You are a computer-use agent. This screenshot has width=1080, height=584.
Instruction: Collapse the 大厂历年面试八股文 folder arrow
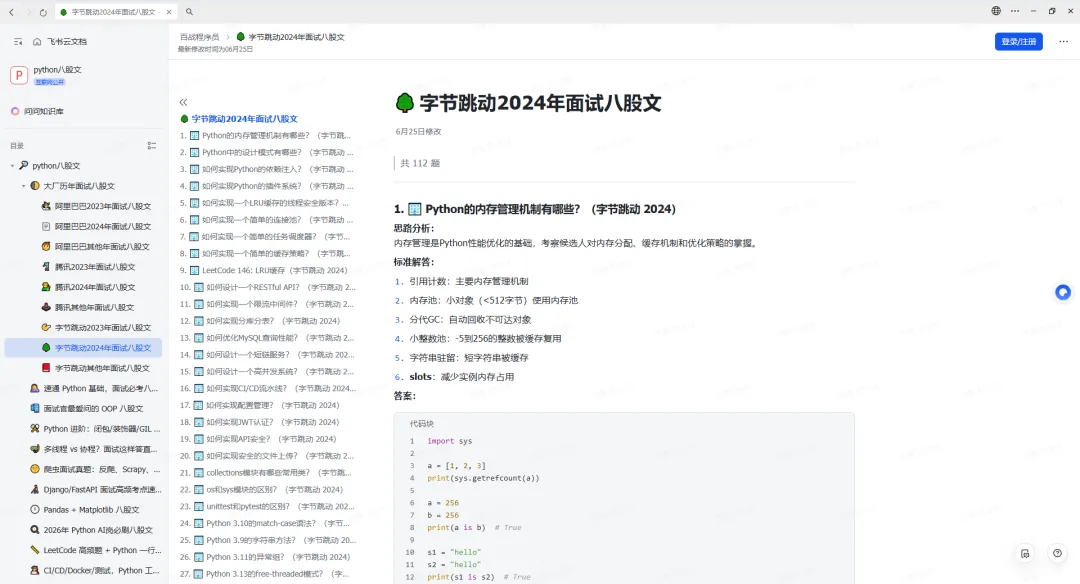(23, 186)
